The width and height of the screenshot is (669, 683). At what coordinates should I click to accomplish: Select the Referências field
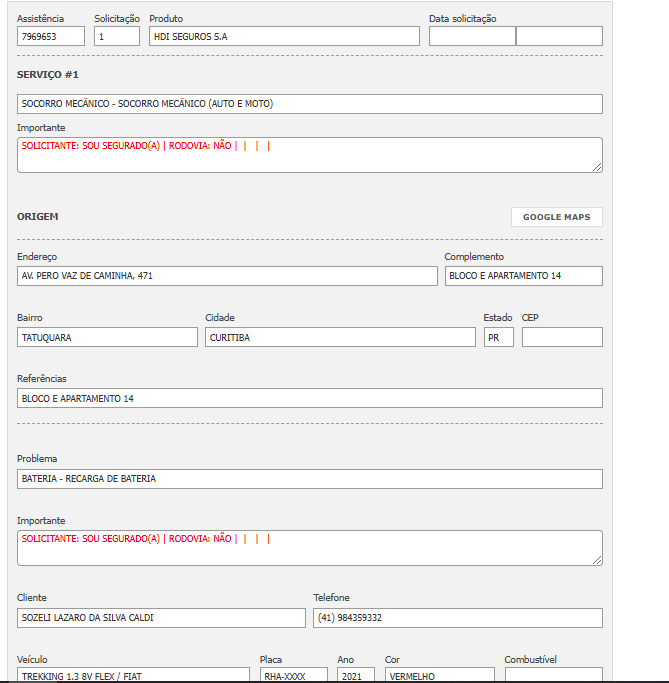[x=309, y=398]
